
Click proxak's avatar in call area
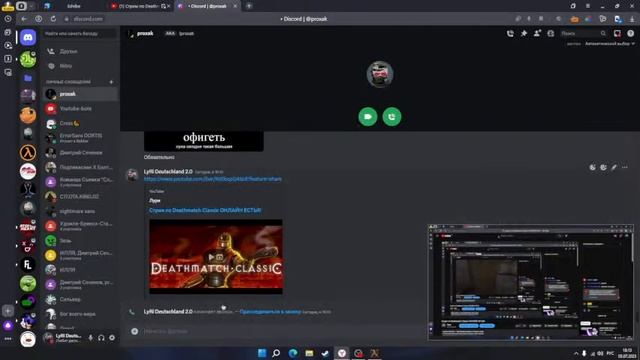pos(380,74)
